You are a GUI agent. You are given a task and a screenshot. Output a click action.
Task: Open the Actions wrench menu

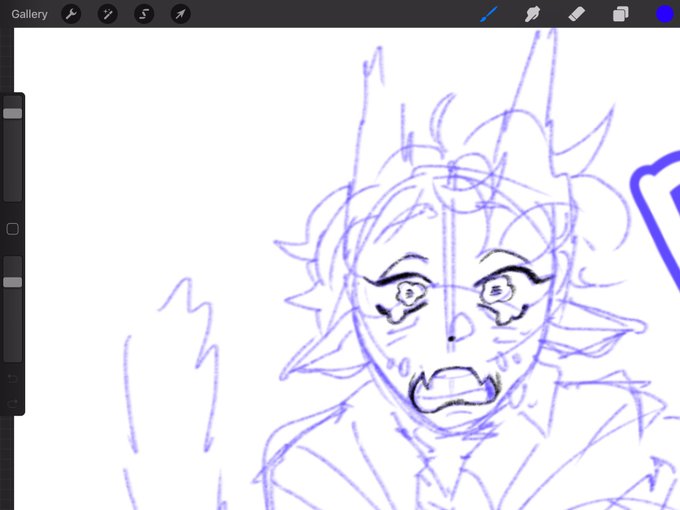(x=71, y=14)
